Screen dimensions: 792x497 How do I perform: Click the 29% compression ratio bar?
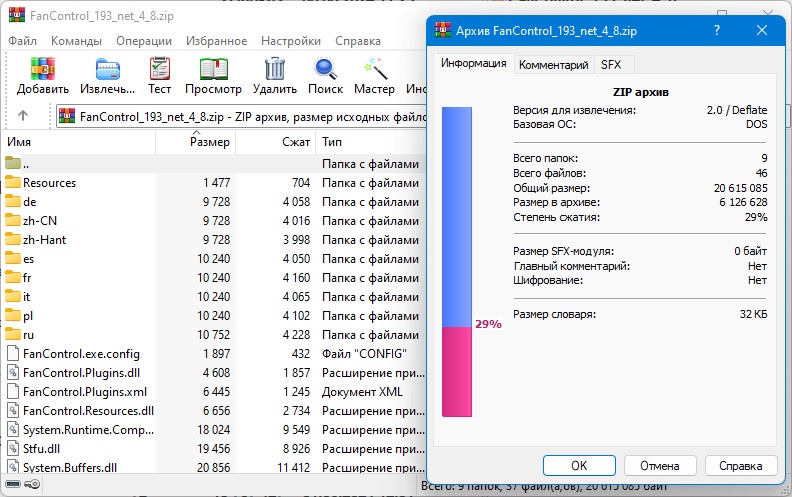tap(457, 262)
